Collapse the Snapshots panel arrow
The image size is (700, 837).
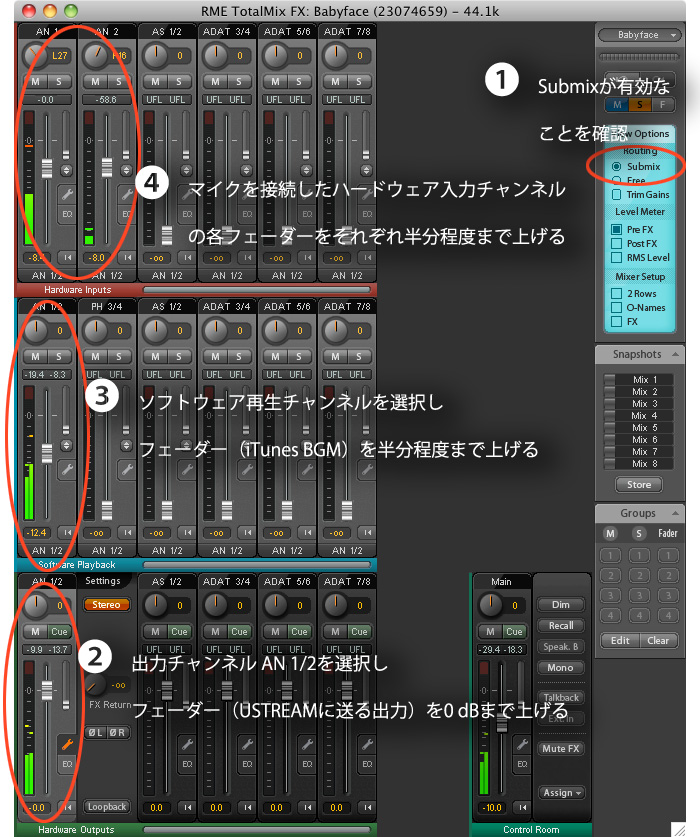[675, 354]
